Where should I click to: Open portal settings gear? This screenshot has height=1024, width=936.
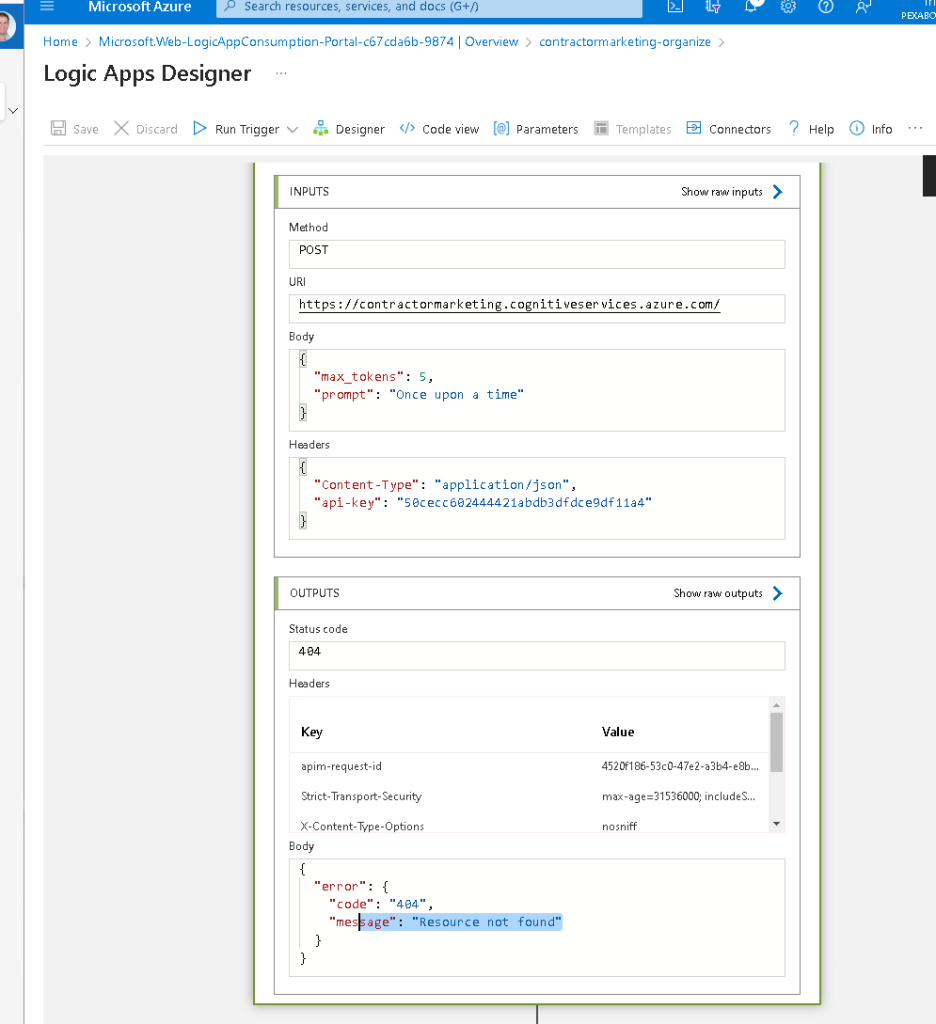(x=788, y=7)
